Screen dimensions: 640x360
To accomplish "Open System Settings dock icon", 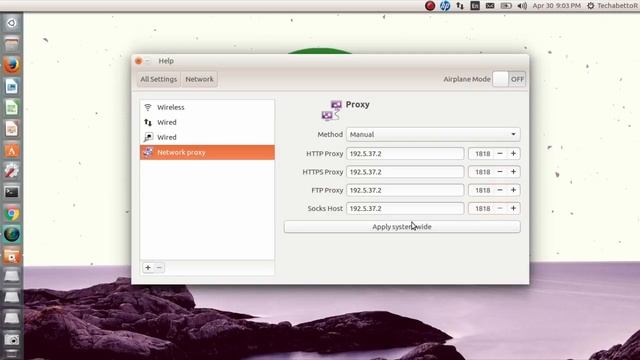I will (x=11, y=171).
